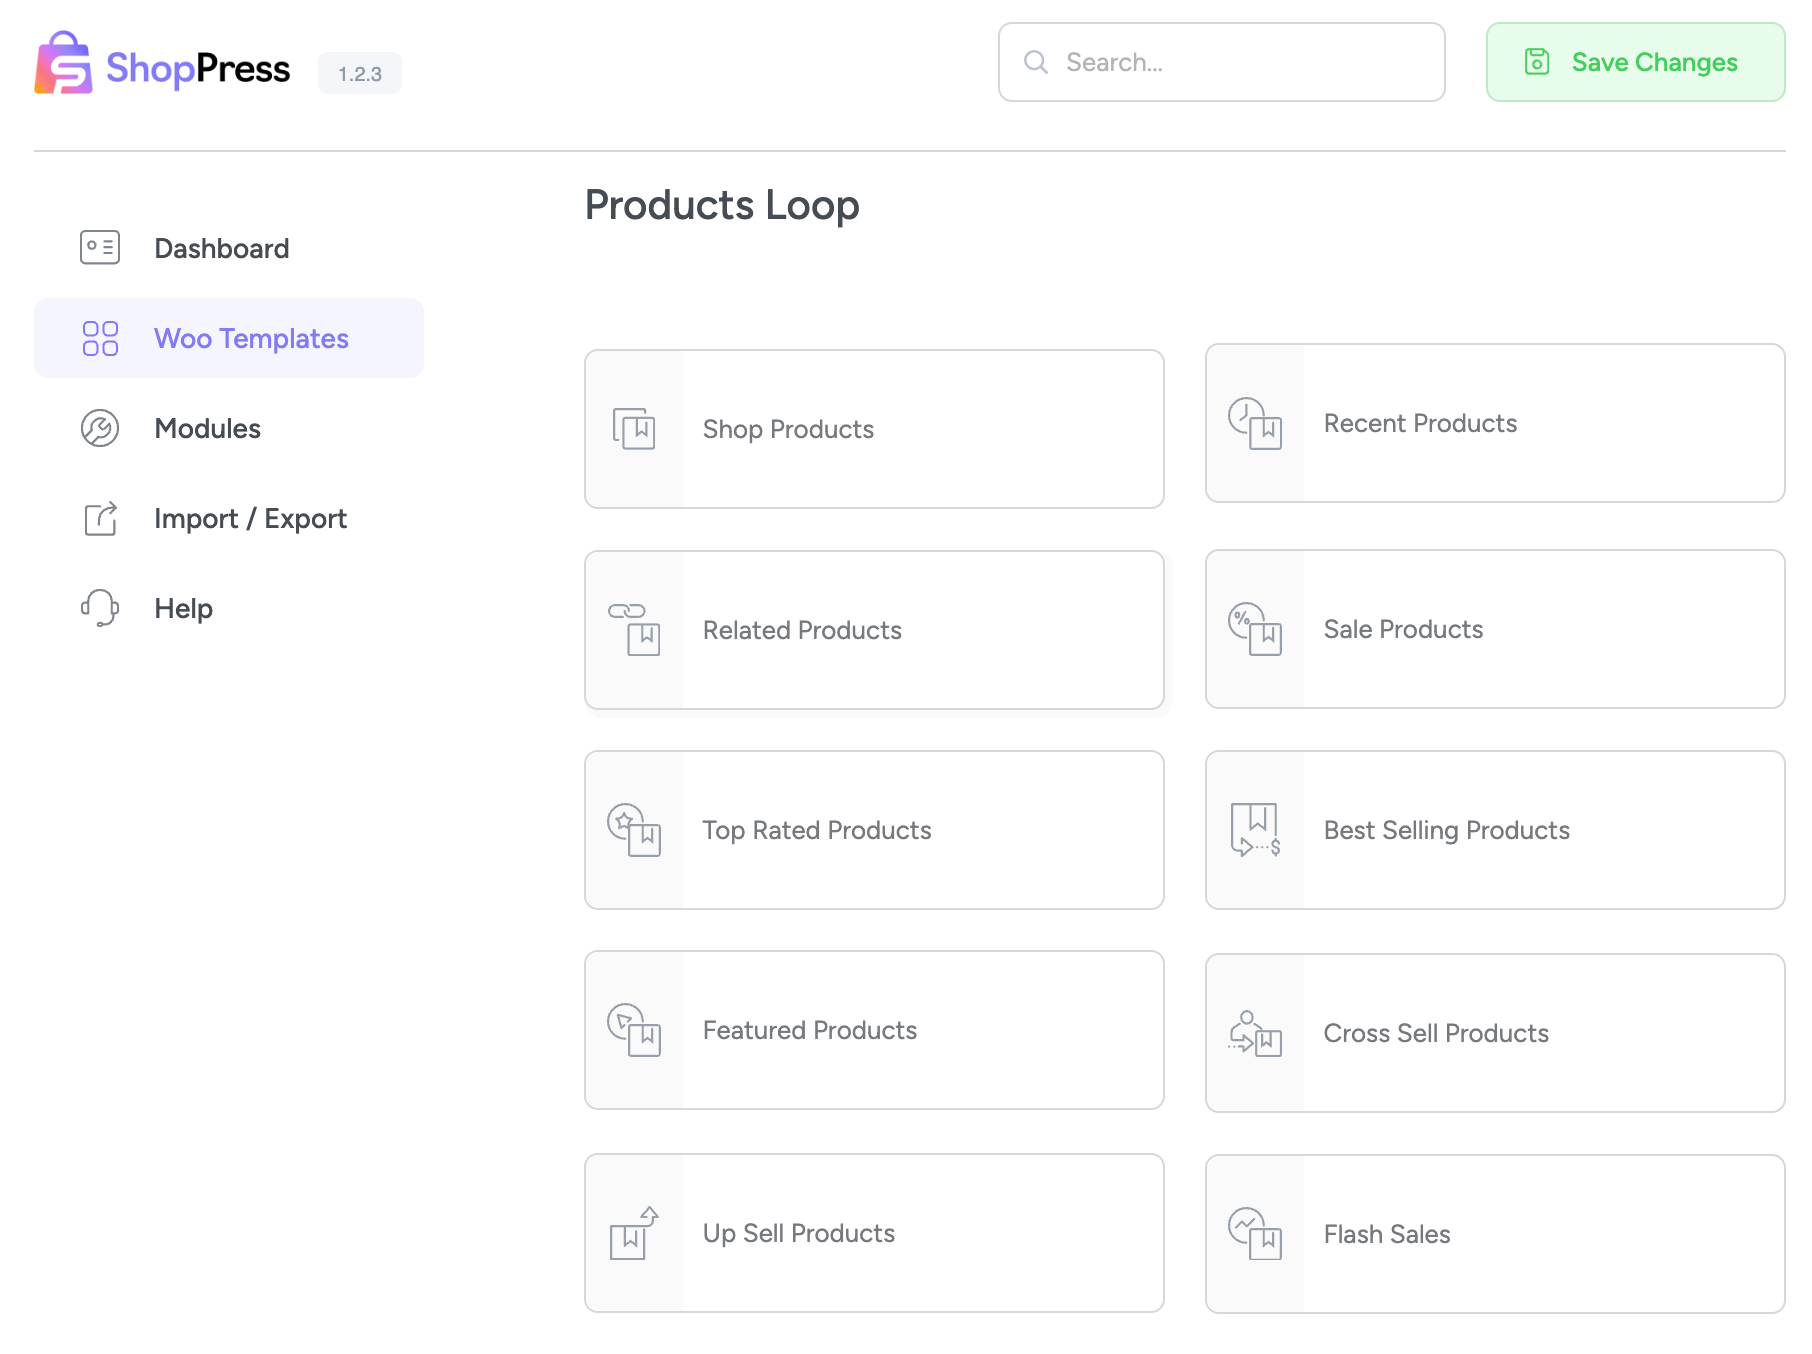Click the Up Sell Products arrow icon
This screenshot has width=1812, height=1354.
click(634, 1233)
